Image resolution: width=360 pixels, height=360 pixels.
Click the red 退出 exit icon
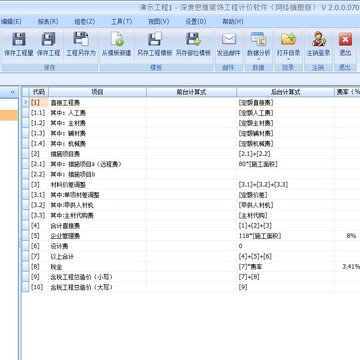(345, 40)
